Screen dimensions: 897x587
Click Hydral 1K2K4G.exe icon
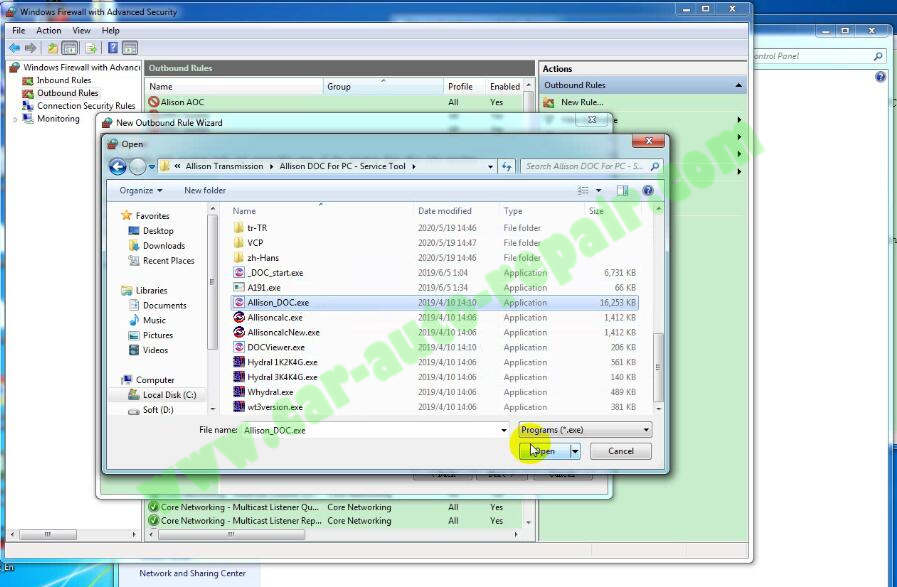point(239,362)
